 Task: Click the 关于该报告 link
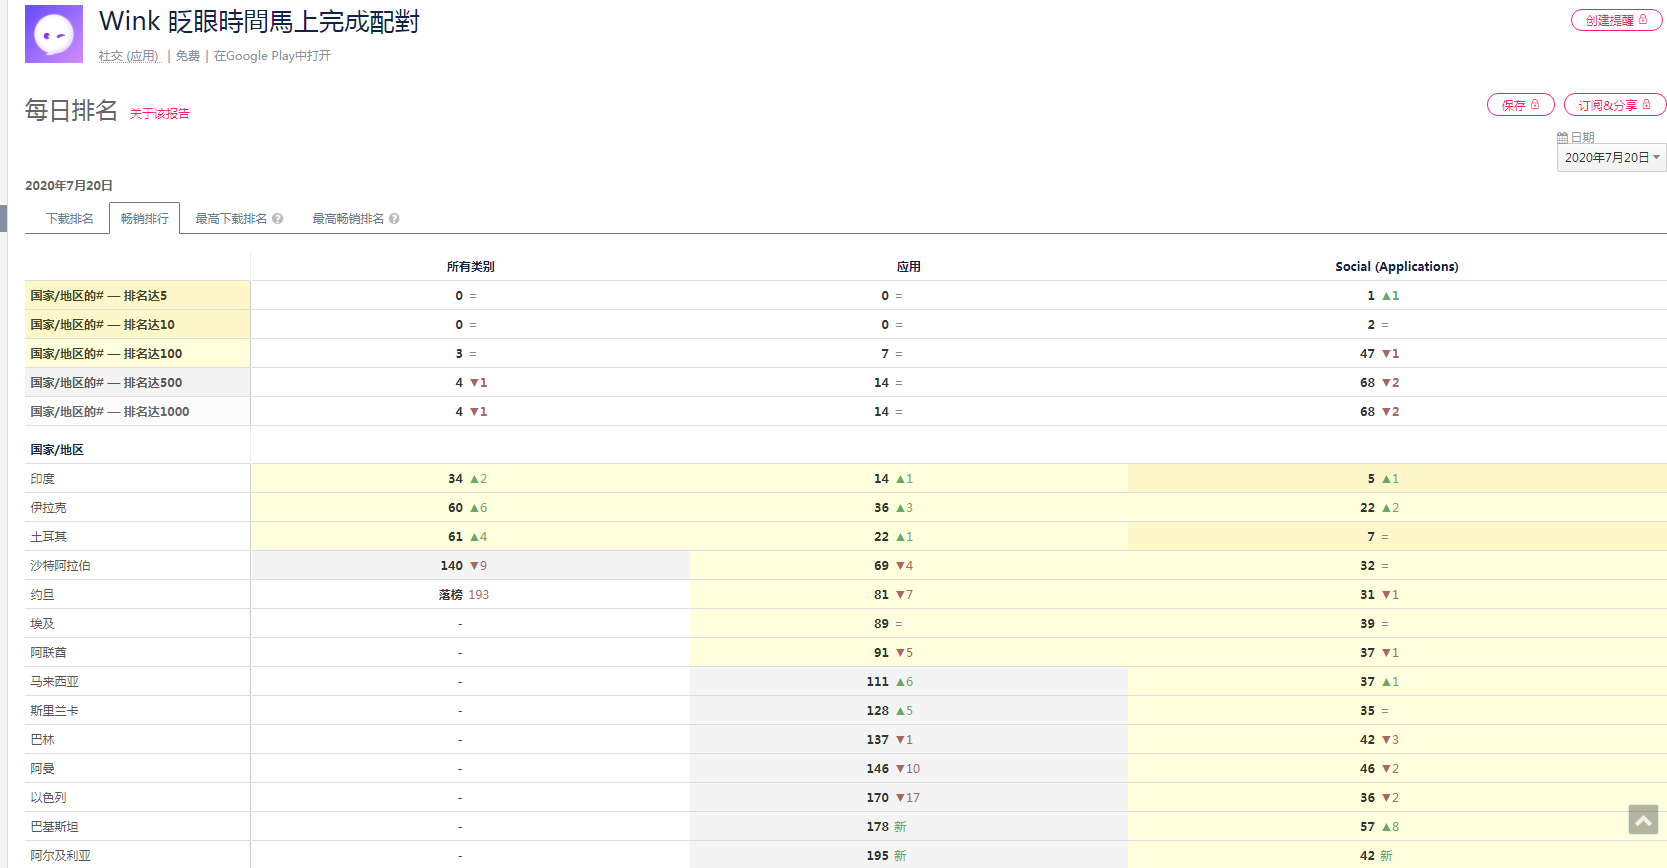160,114
